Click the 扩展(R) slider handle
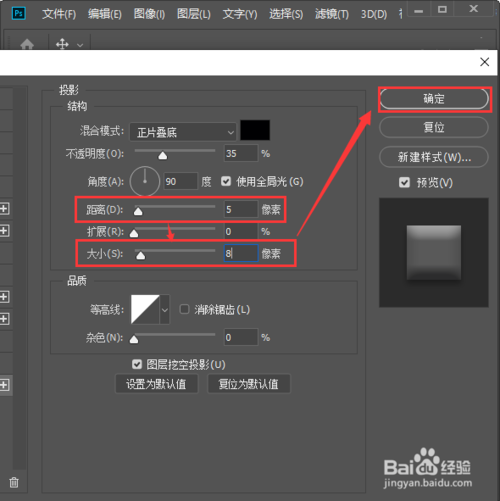The height and width of the screenshot is (501, 500). pyautogui.click(x=134, y=233)
